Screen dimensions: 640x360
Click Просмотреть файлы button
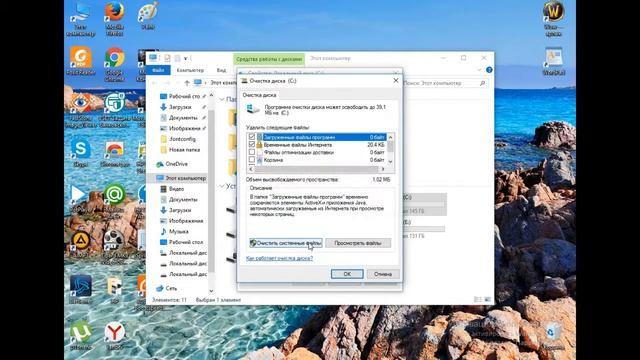tap(358, 243)
